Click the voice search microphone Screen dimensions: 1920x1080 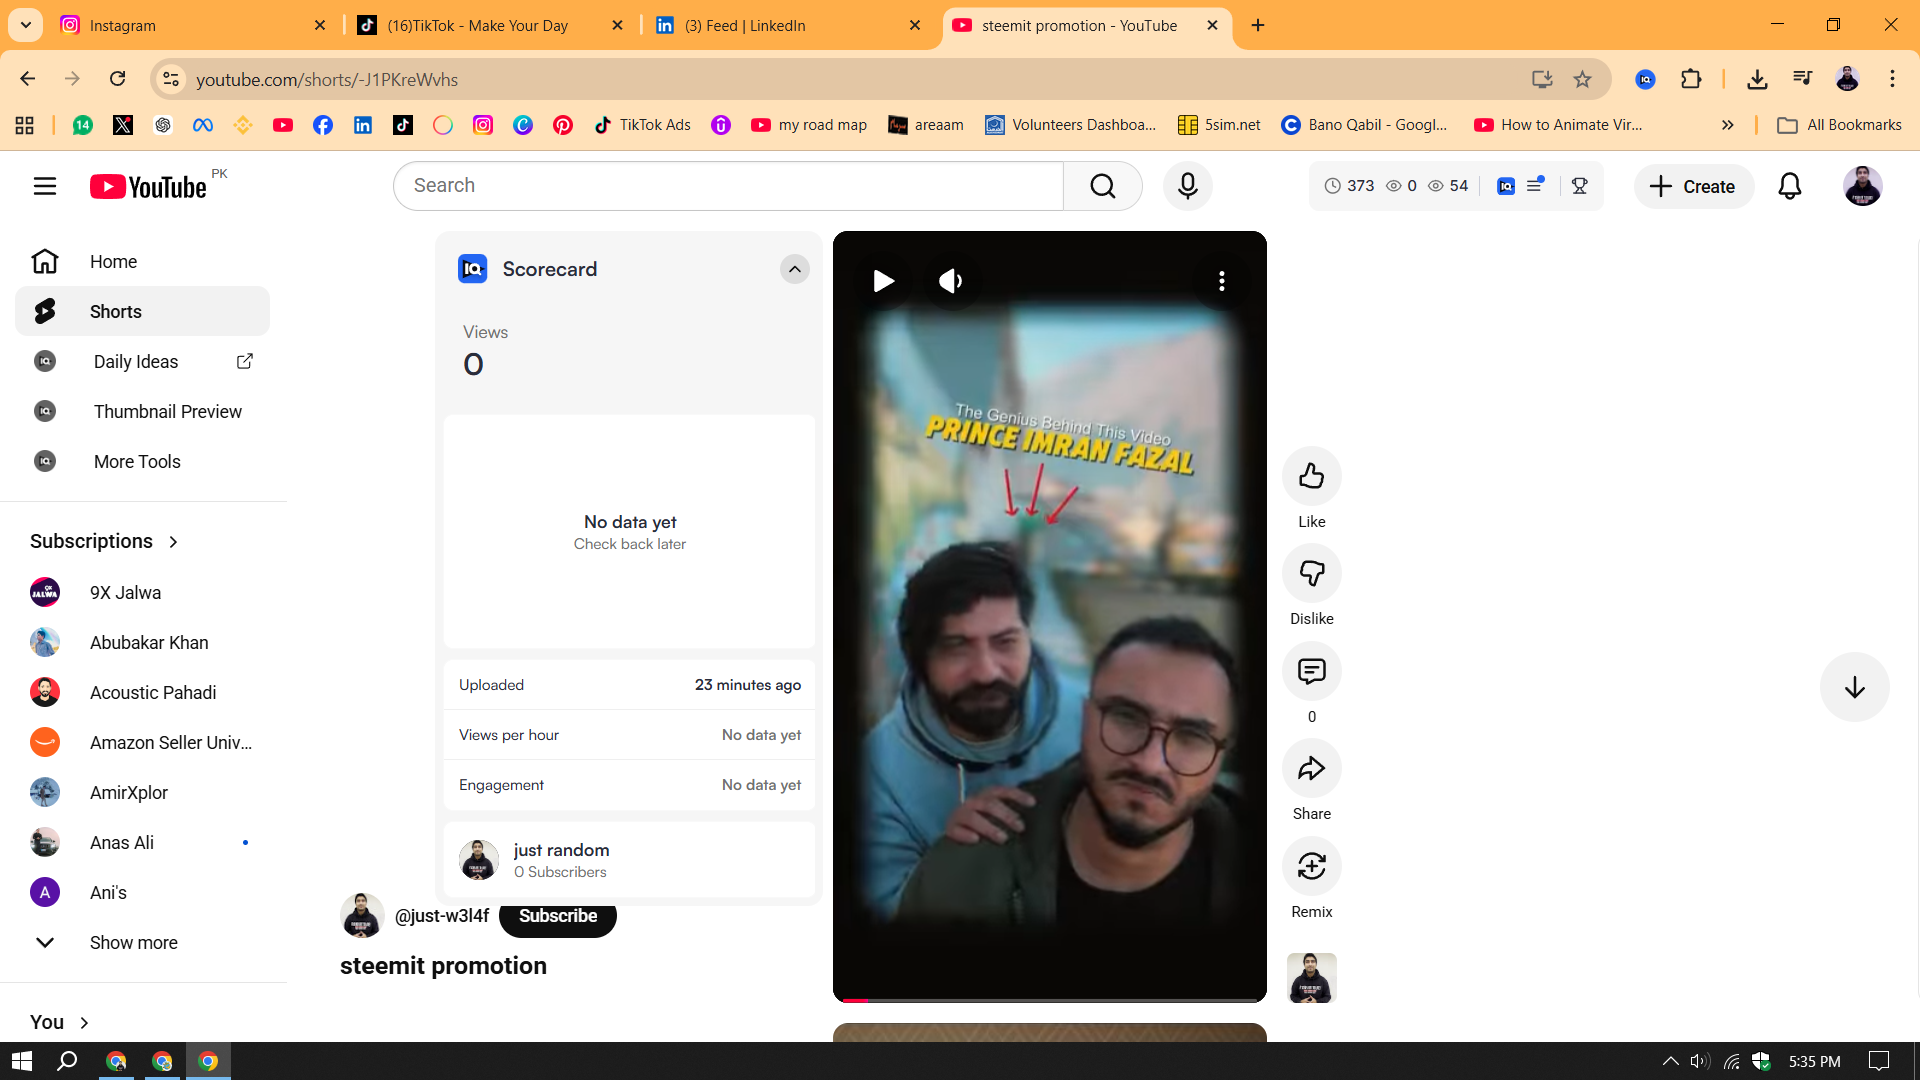(1187, 186)
